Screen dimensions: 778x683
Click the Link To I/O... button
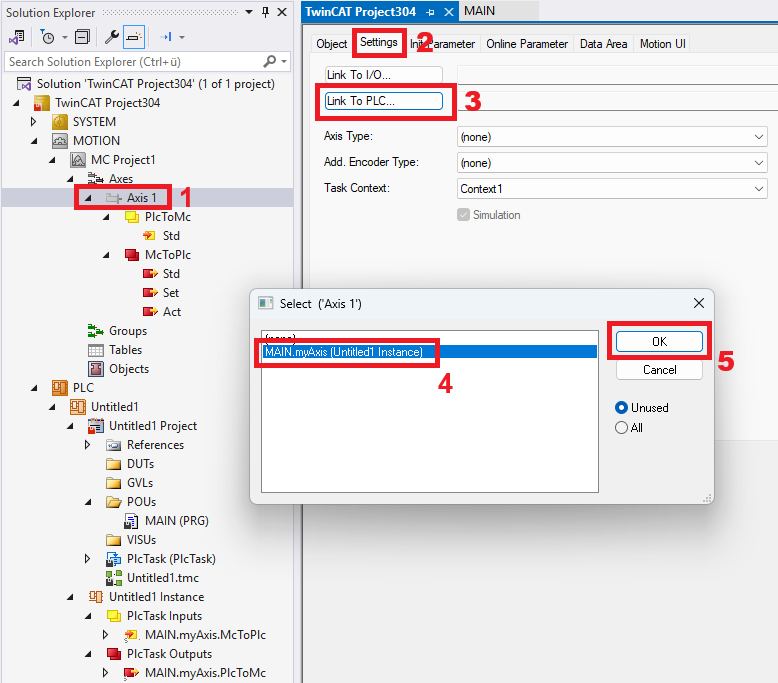[384, 75]
